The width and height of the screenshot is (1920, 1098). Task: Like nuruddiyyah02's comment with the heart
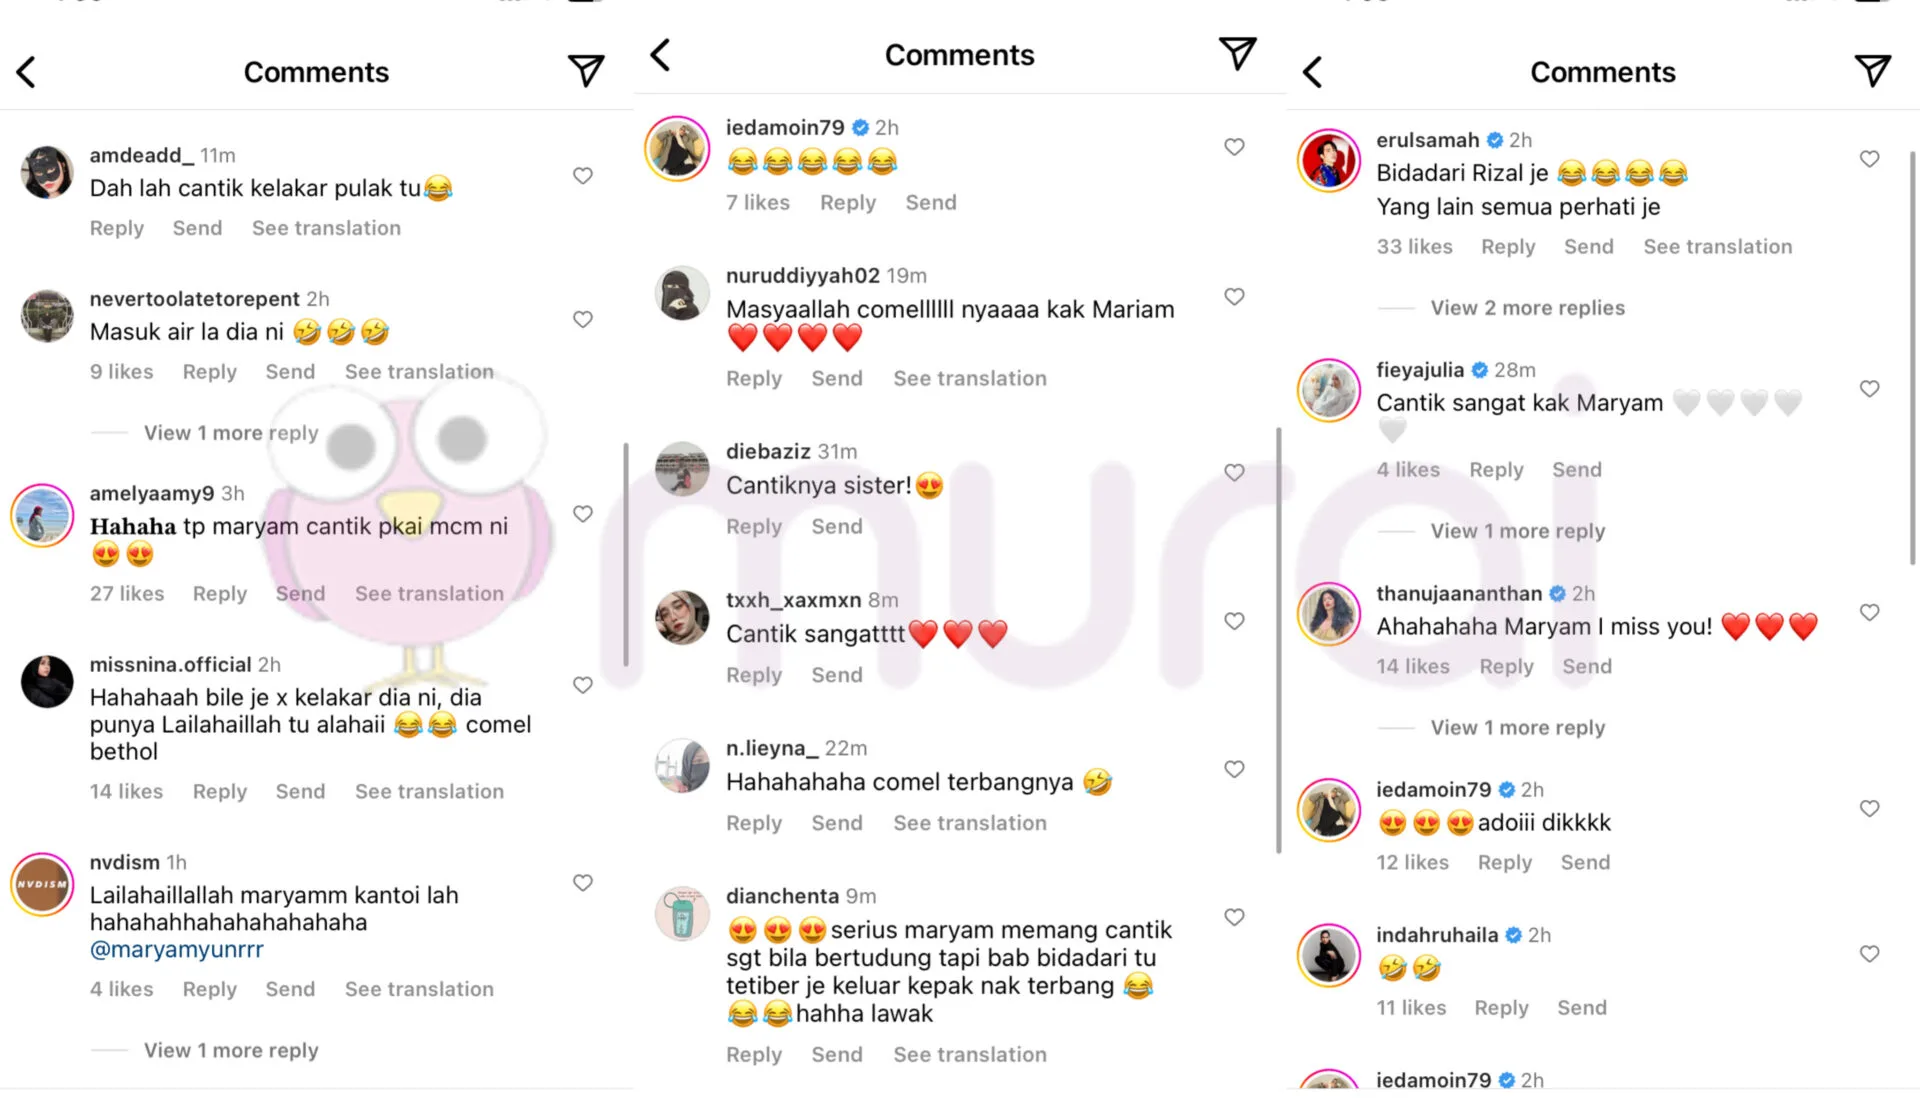tap(1234, 297)
